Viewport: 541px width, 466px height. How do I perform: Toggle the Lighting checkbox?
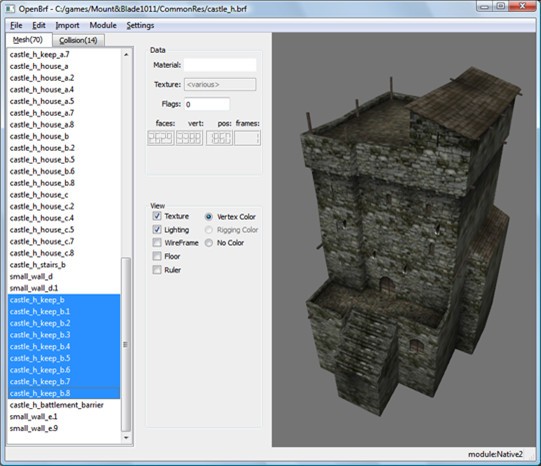157,230
